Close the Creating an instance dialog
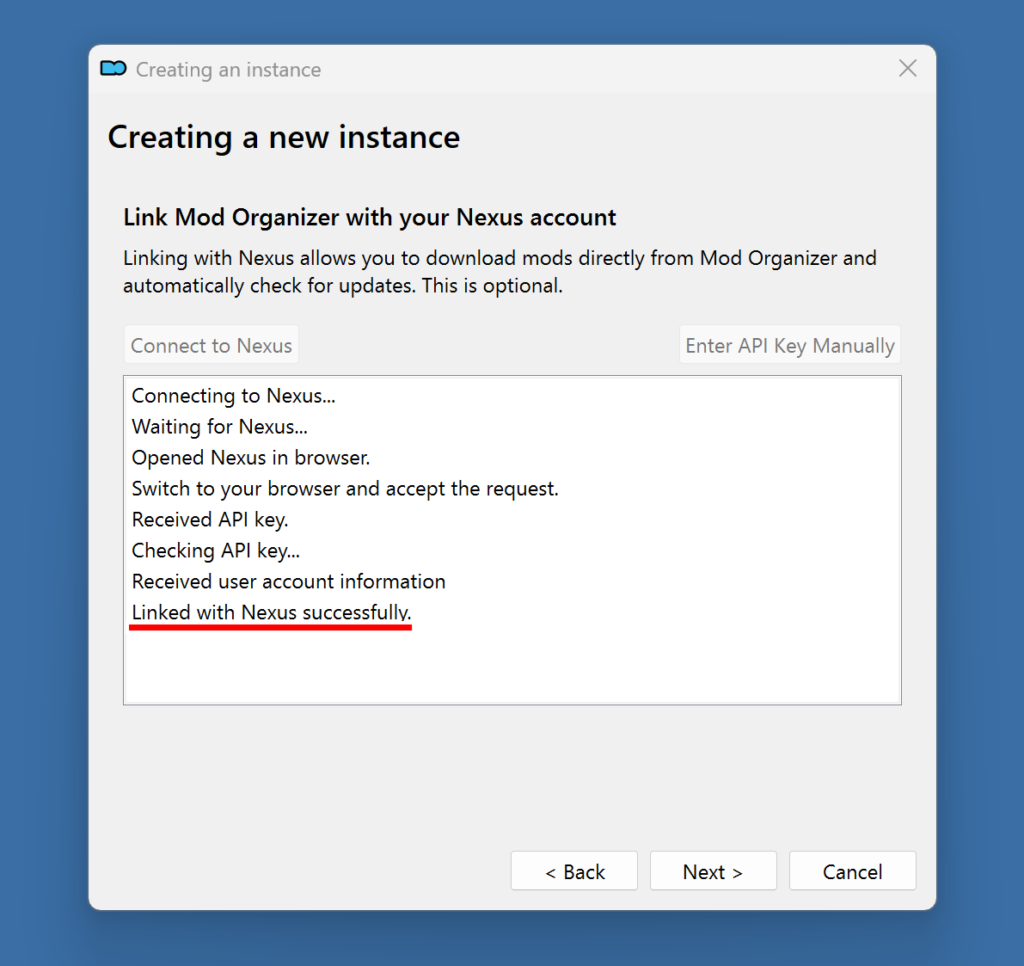The width and height of the screenshot is (1024, 966). click(x=907, y=68)
